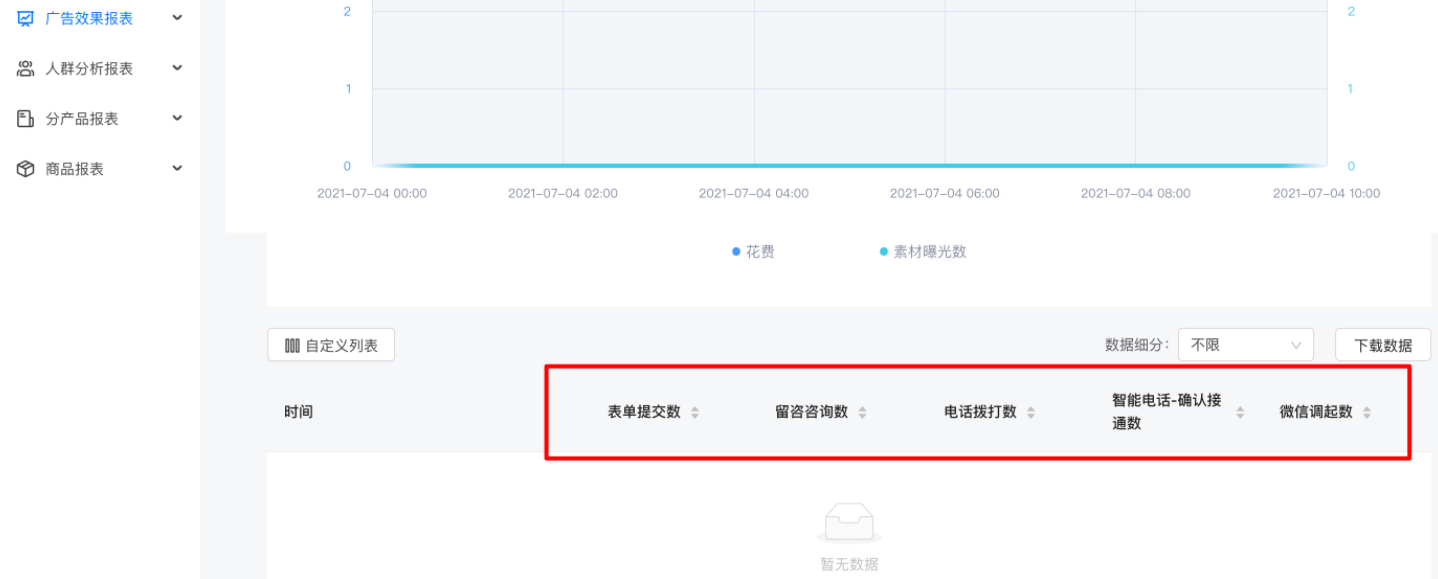Click the 下载数据 button
The height and width of the screenshot is (579, 1438).
[x=1383, y=344]
